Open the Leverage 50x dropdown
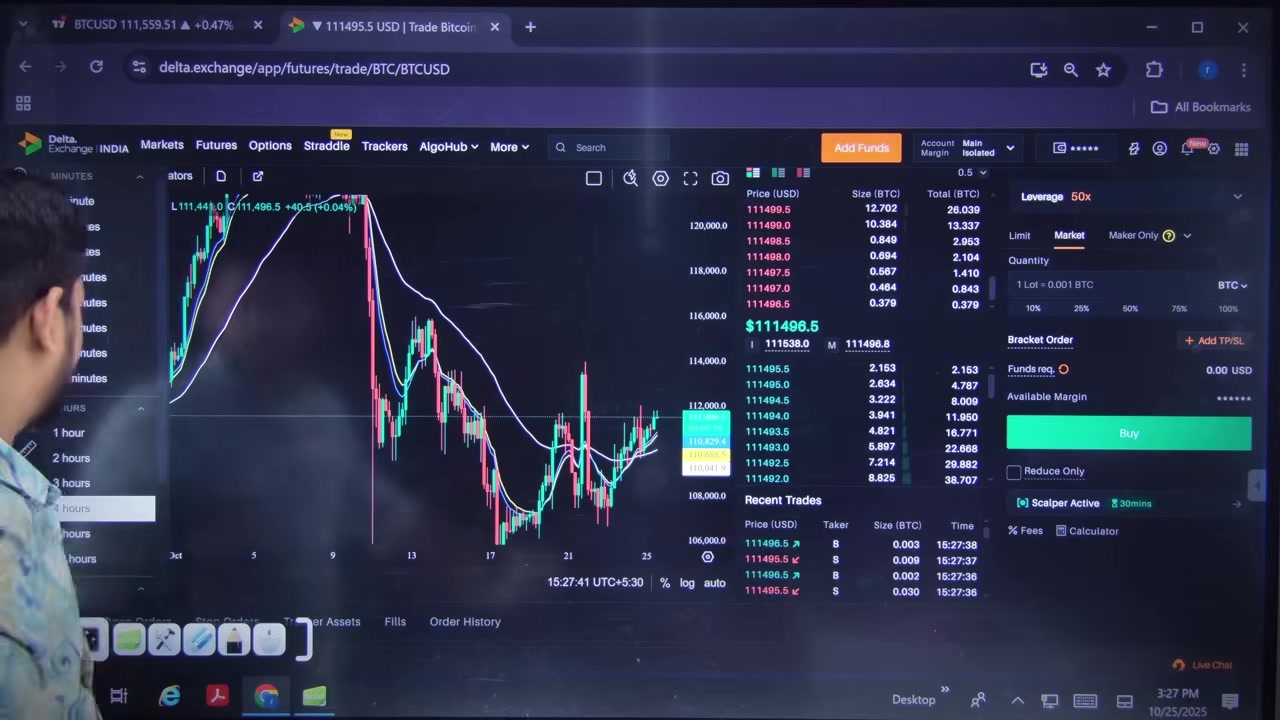This screenshot has height=720, width=1280. (x=1238, y=196)
